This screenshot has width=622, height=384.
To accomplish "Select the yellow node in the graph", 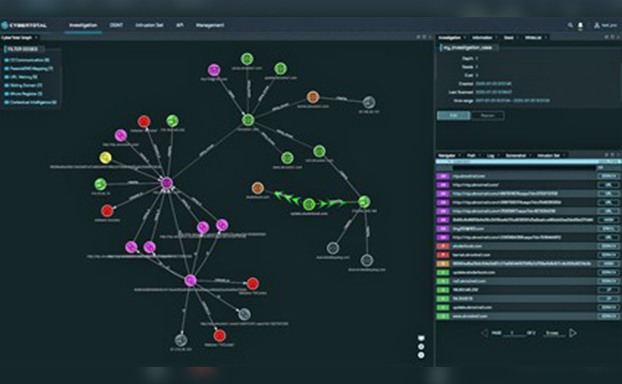I will pos(105,157).
